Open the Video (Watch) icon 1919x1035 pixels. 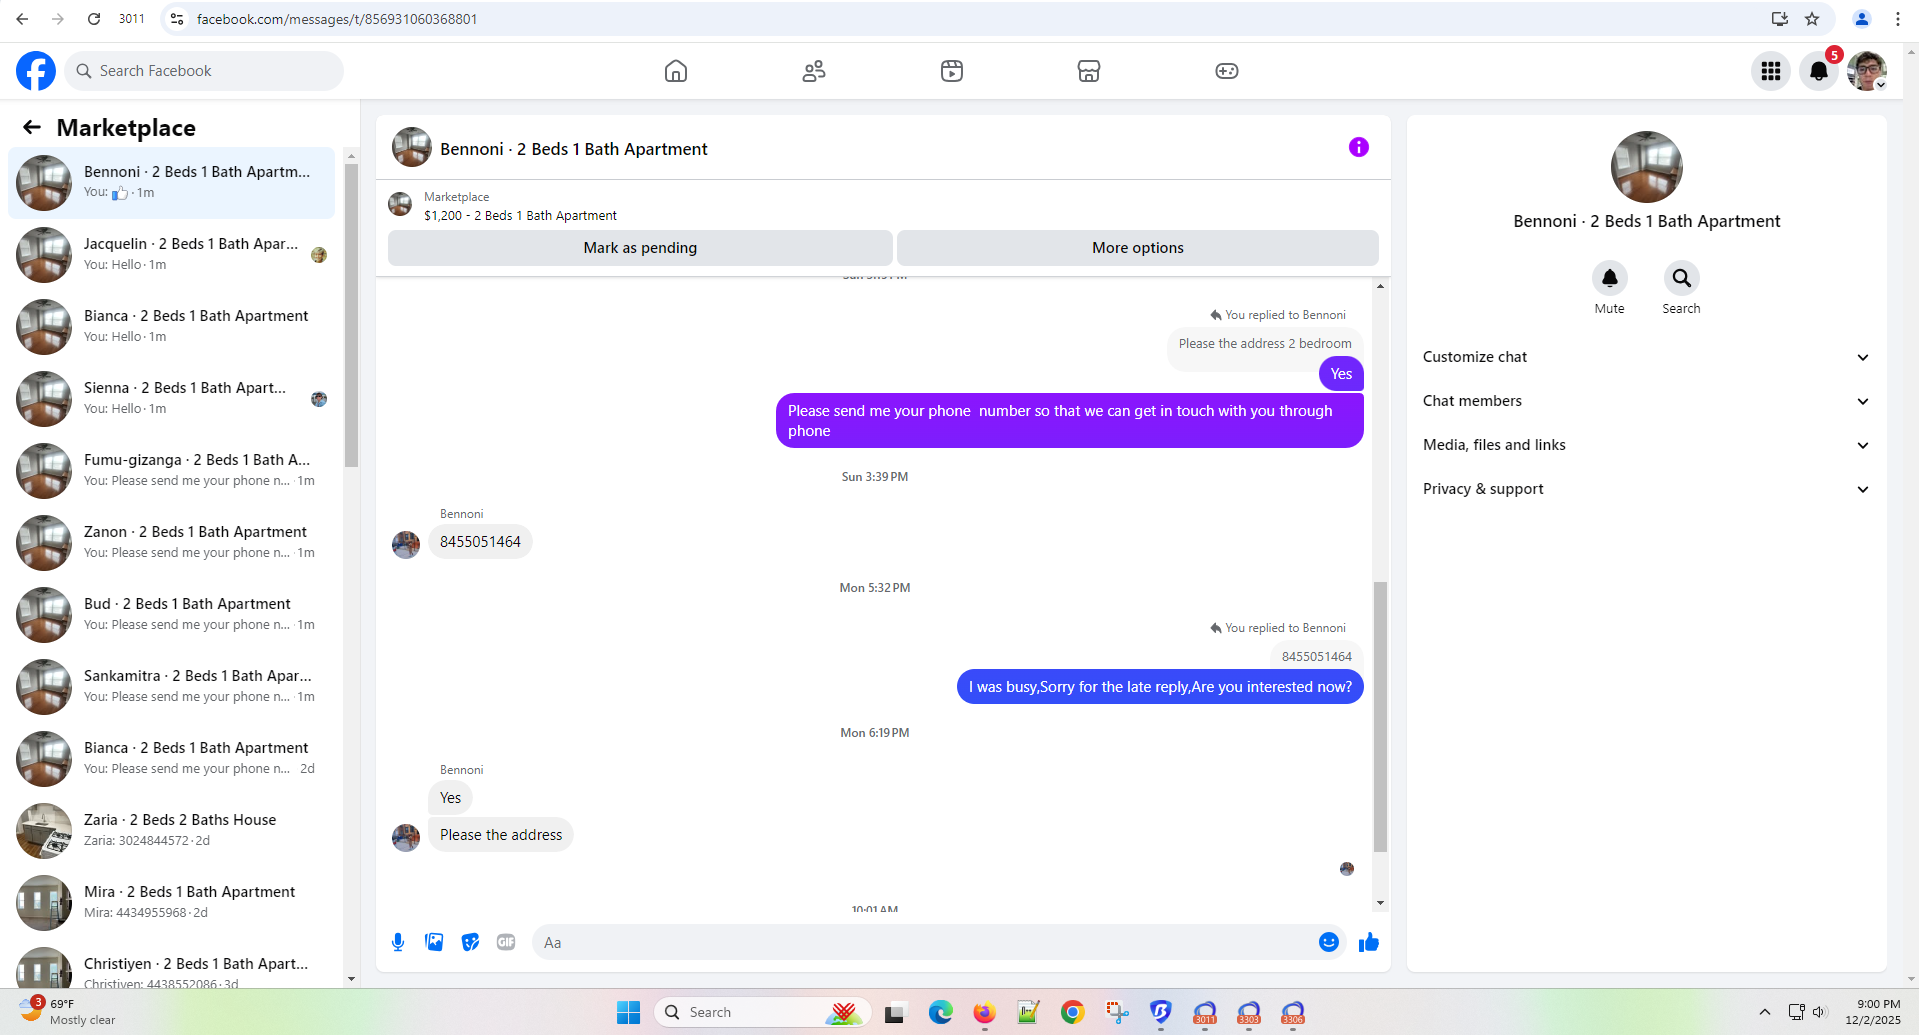point(952,71)
